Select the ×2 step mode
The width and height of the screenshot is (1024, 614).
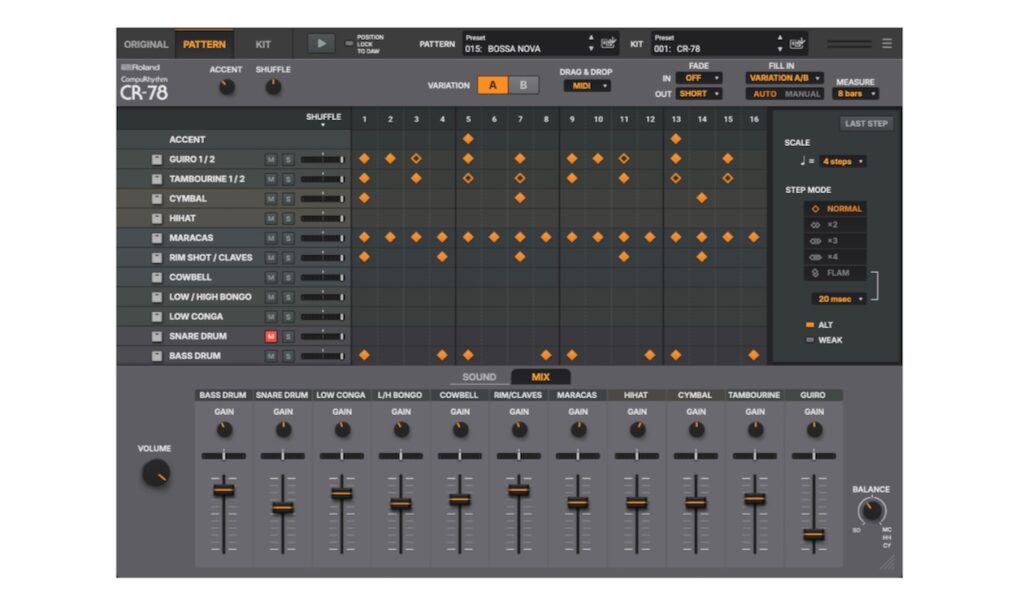[x=838, y=226]
